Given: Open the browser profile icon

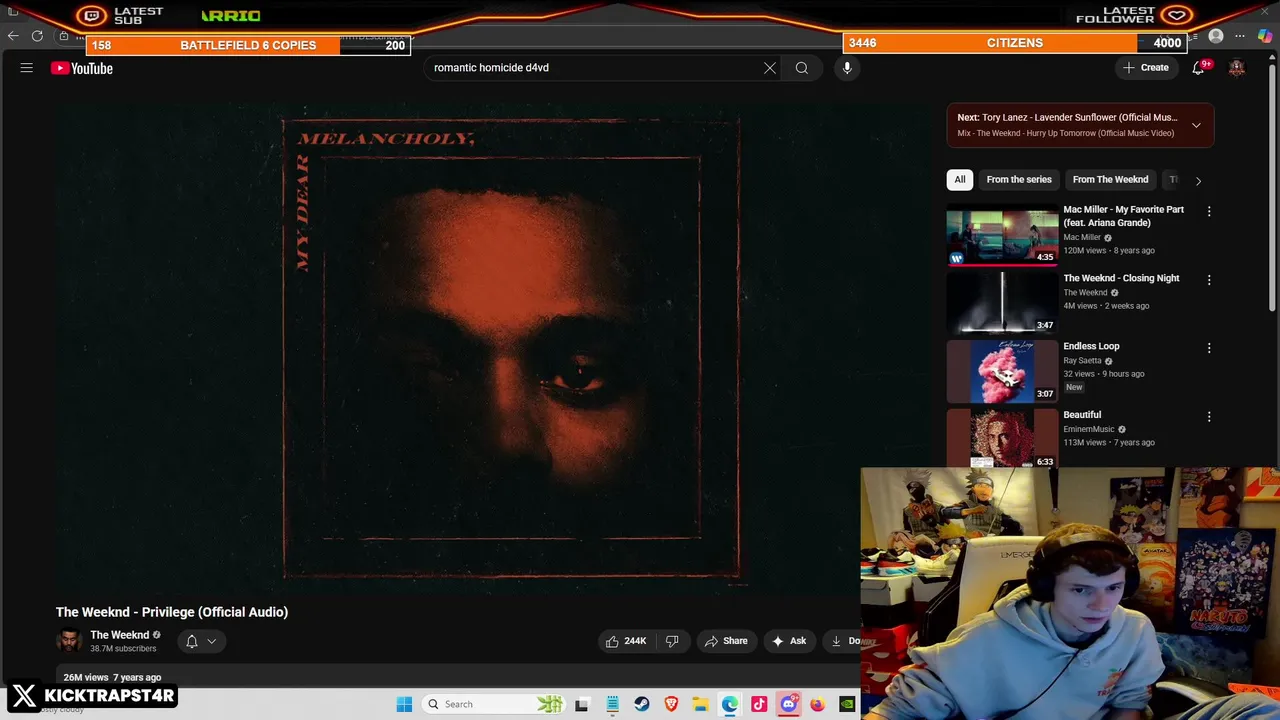Looking at the screenshot, I should 1216,36.
